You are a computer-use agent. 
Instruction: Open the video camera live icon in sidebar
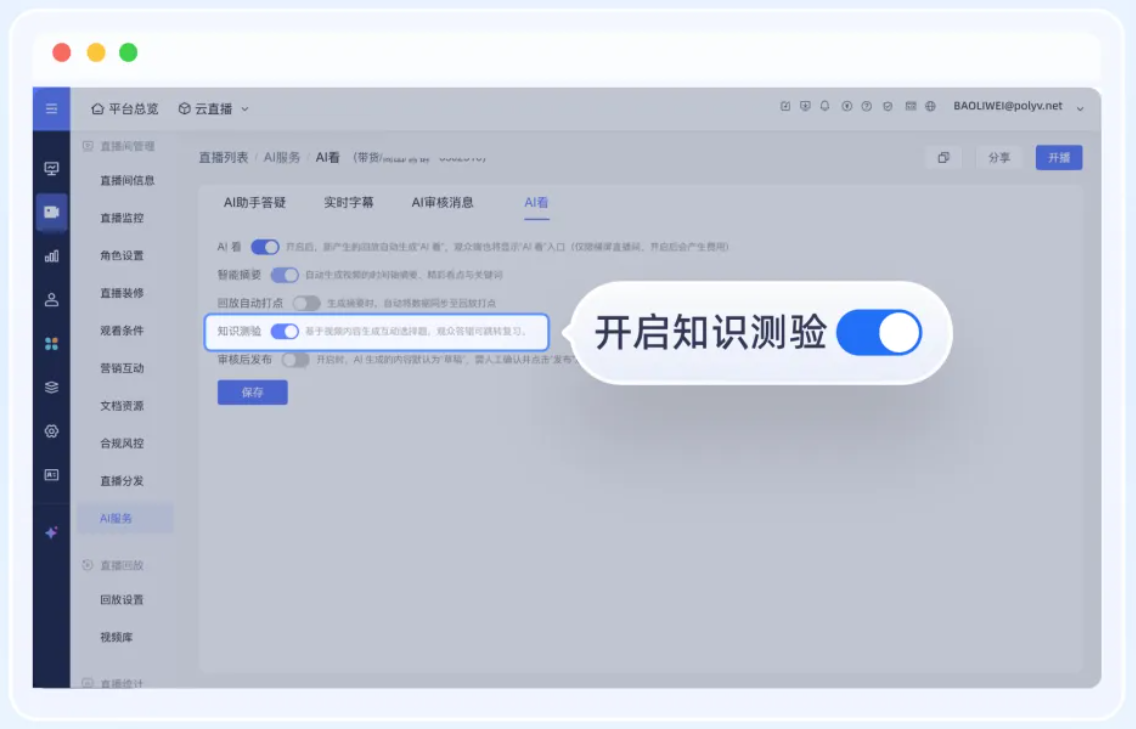52,212
